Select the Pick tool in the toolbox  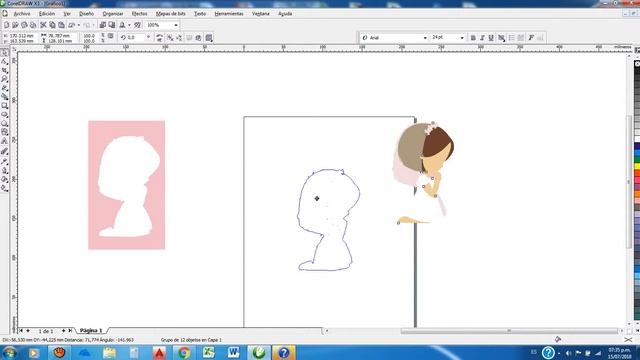[4, 53]
